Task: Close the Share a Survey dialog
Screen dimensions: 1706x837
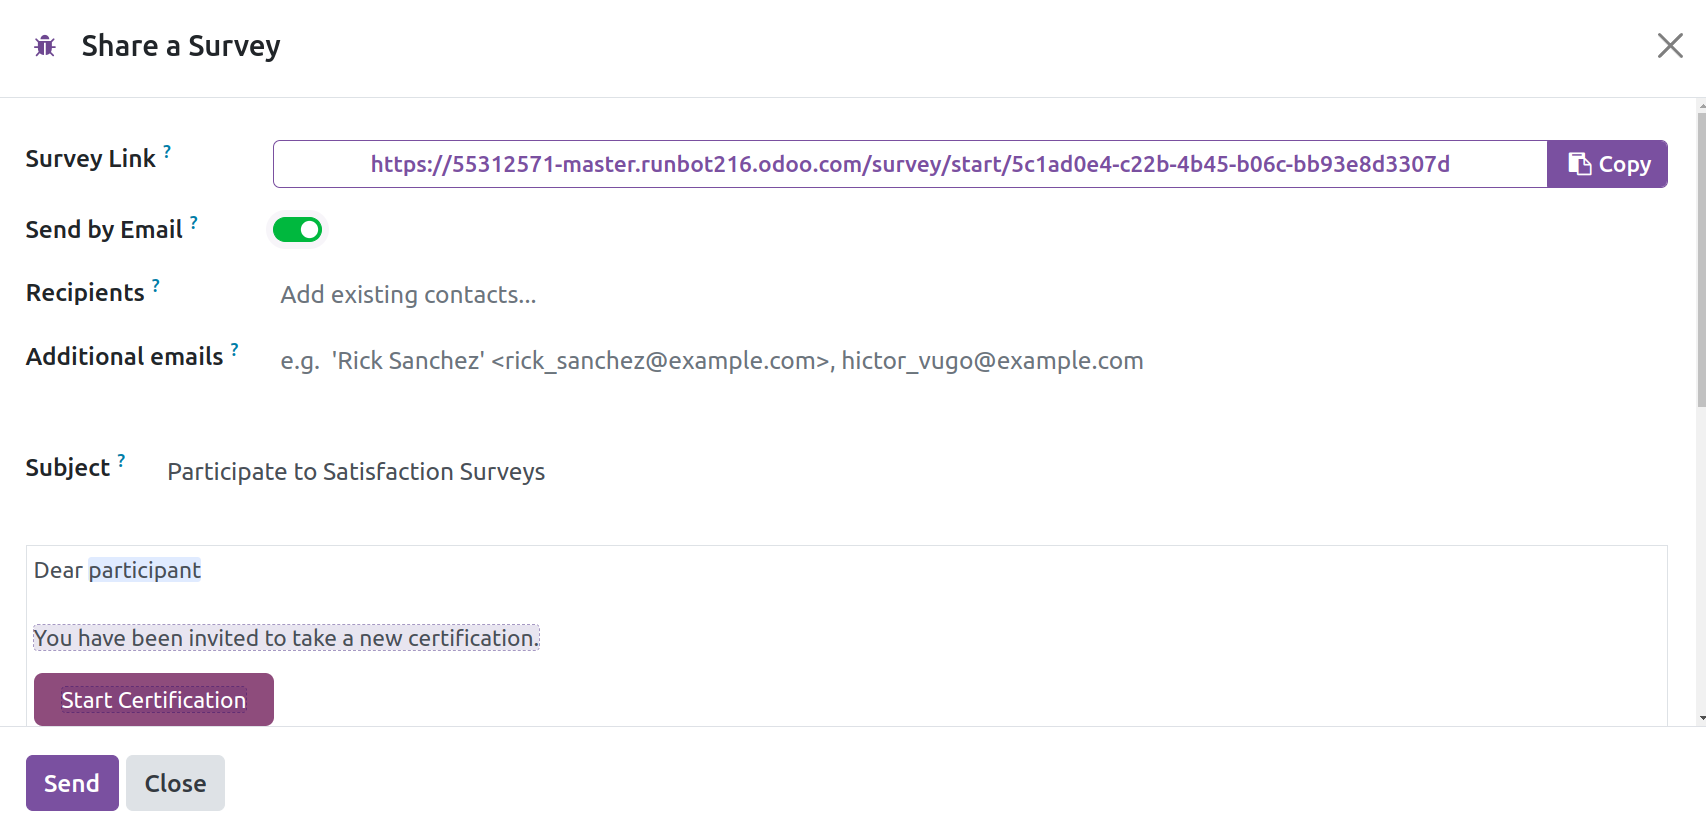Action: point(1669,46)
